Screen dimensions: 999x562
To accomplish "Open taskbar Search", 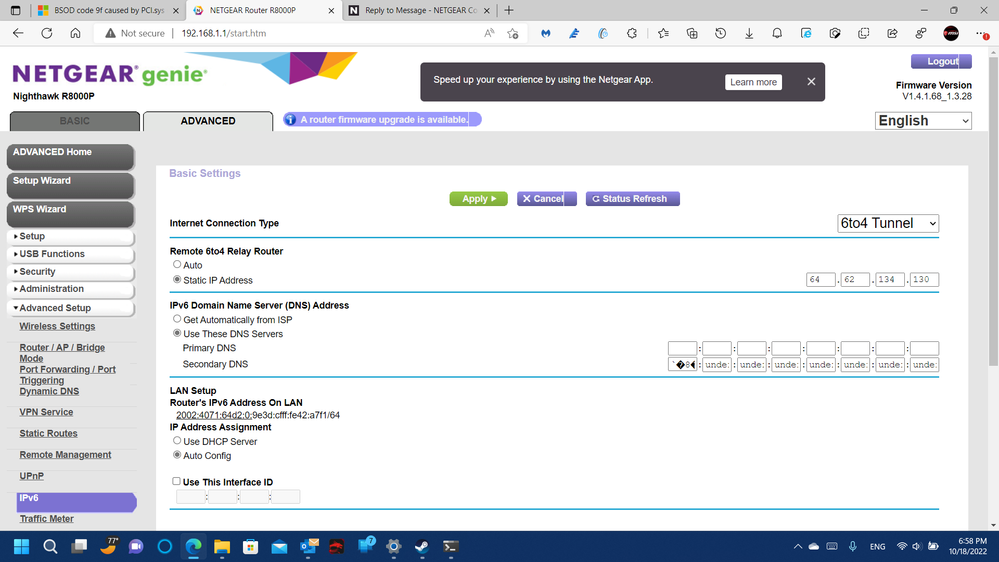I will [50, 547].
